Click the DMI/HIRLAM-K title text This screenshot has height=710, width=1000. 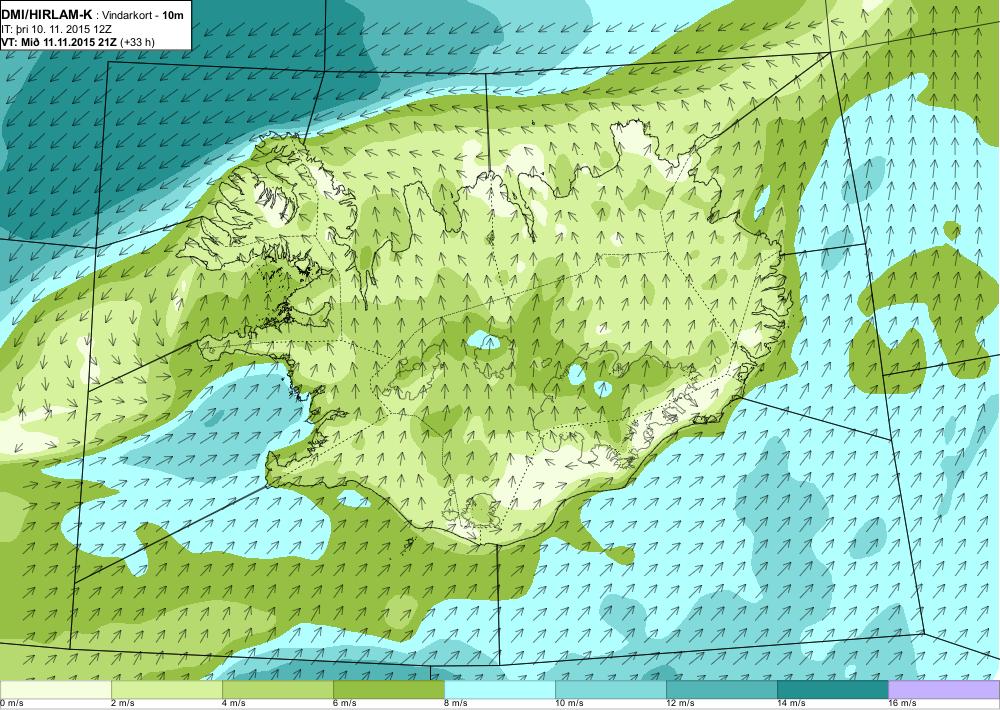[46, 15]
